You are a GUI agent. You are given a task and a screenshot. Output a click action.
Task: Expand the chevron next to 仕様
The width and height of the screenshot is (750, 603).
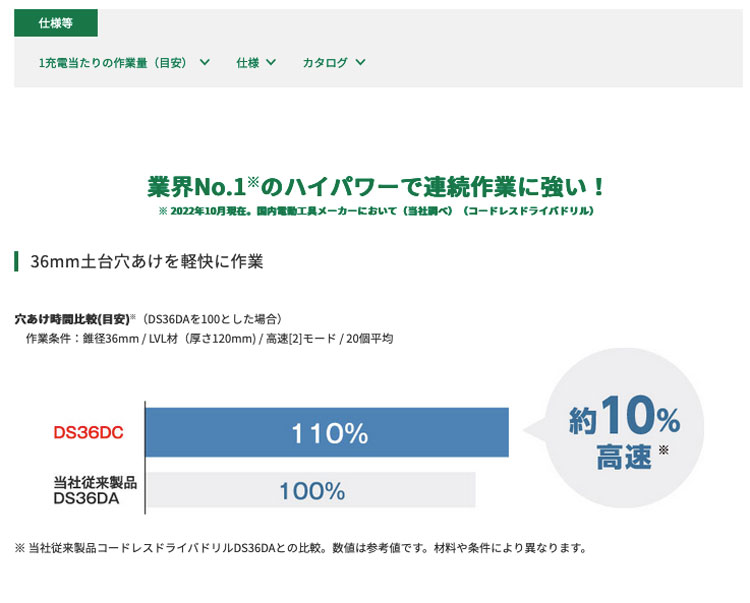tap(271, 62)
